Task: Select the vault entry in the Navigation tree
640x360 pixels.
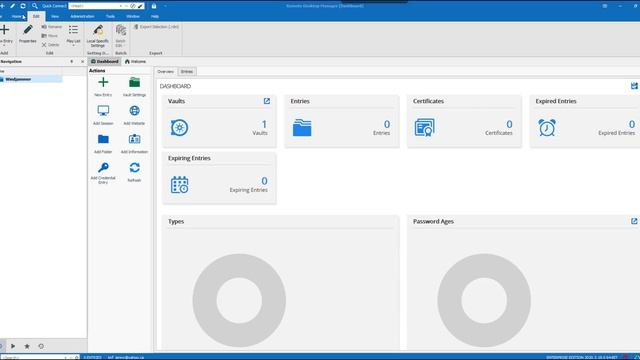Action: pyautogui.click(x=31, y=79)
